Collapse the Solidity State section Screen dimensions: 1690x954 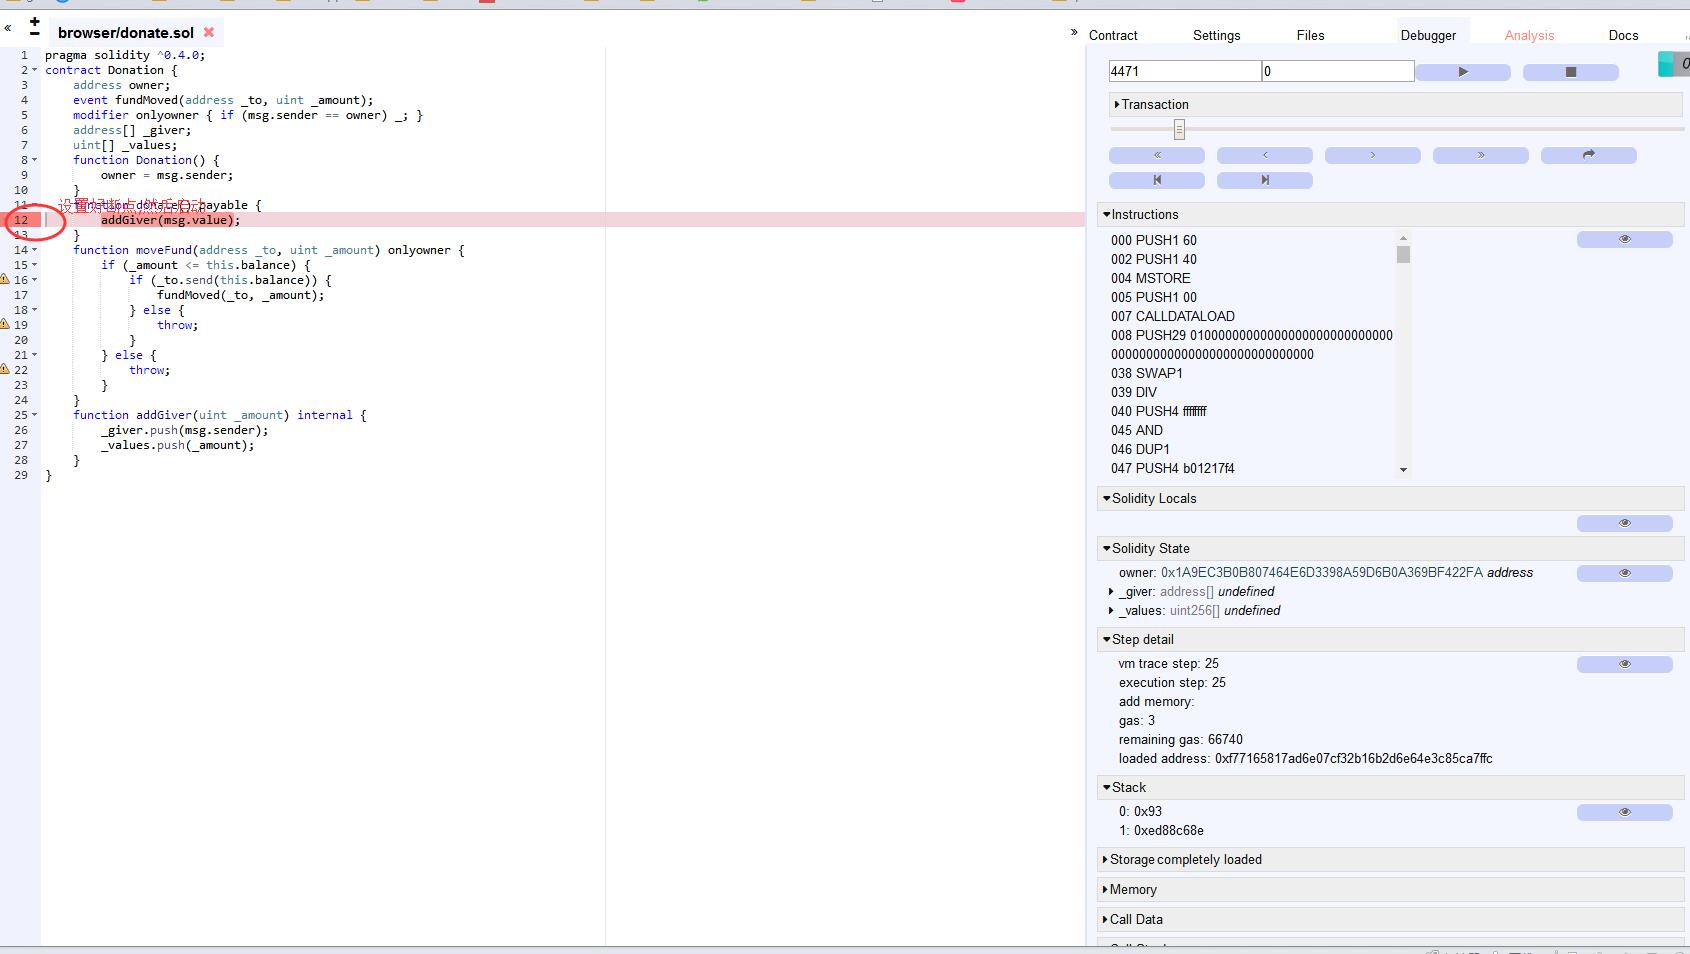(1391, 548)
